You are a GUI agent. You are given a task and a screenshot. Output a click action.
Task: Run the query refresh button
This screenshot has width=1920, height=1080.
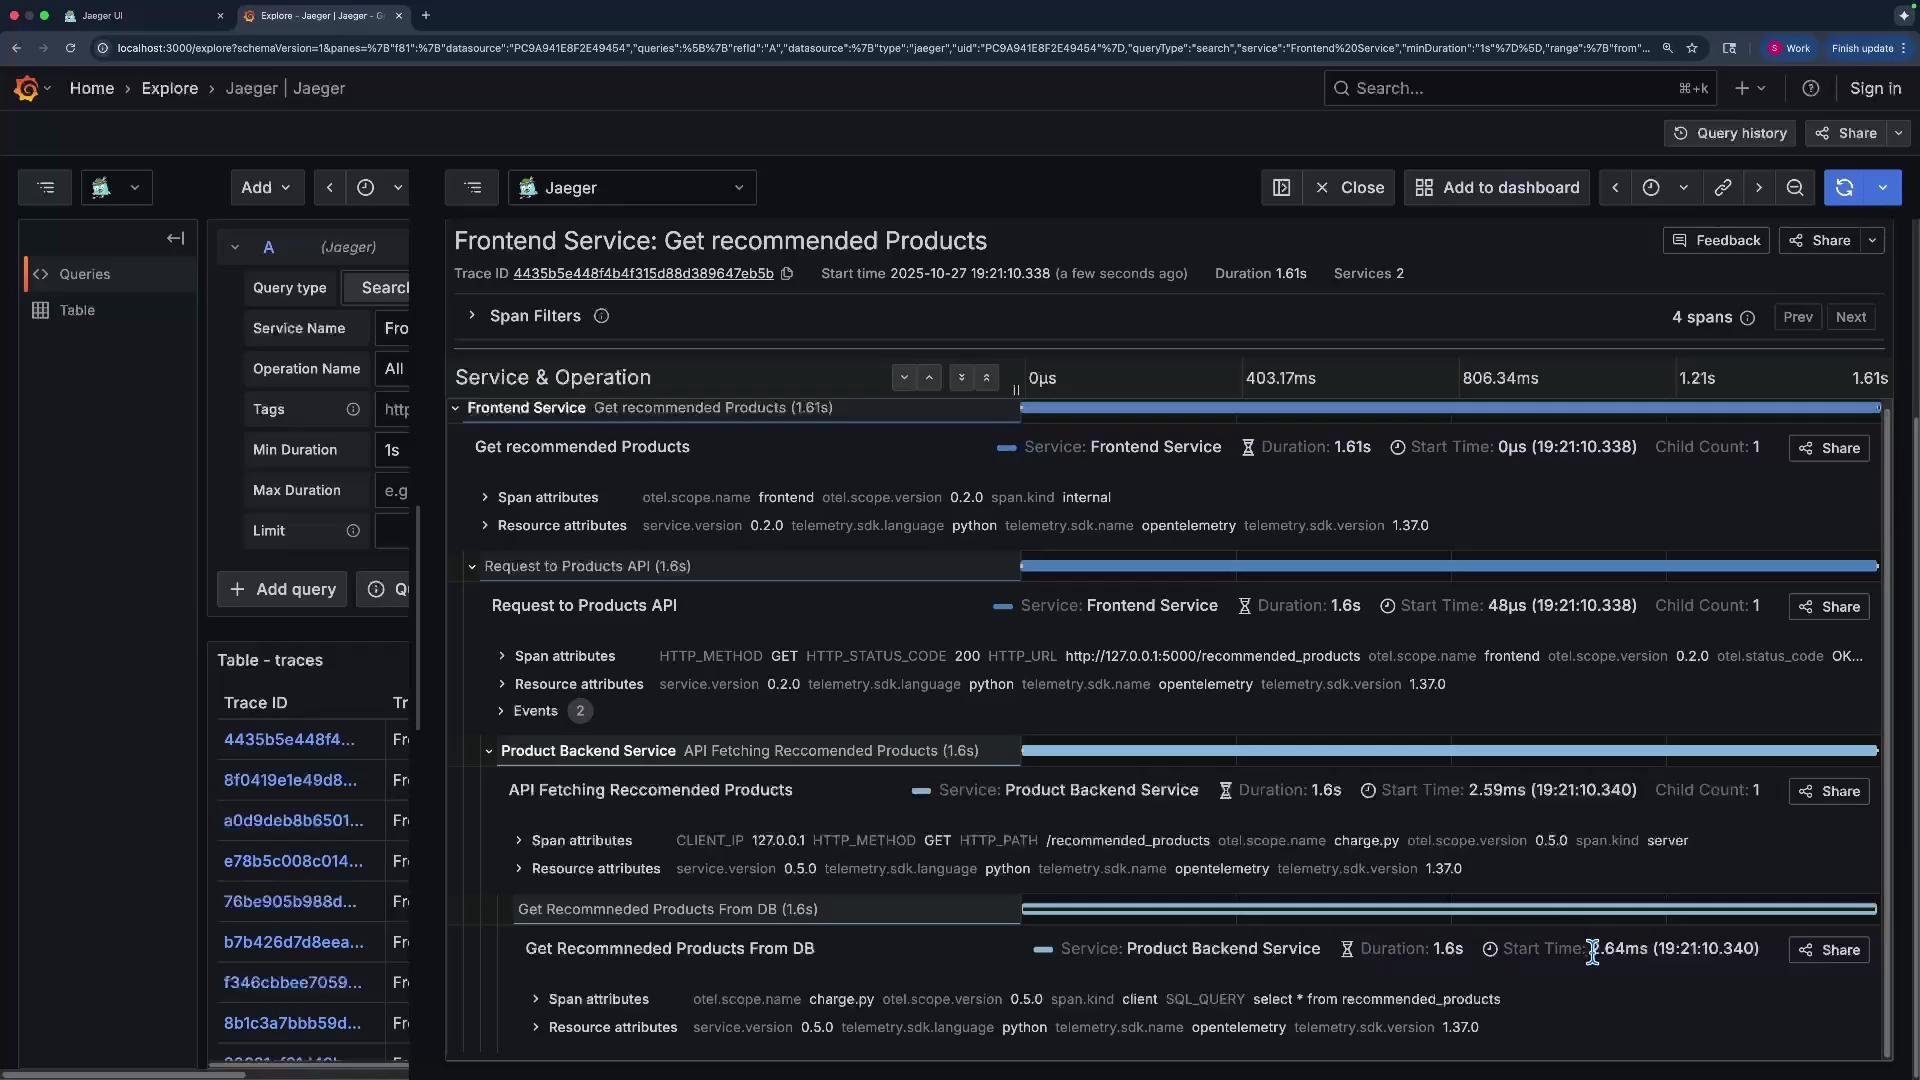coord(1845,188)
